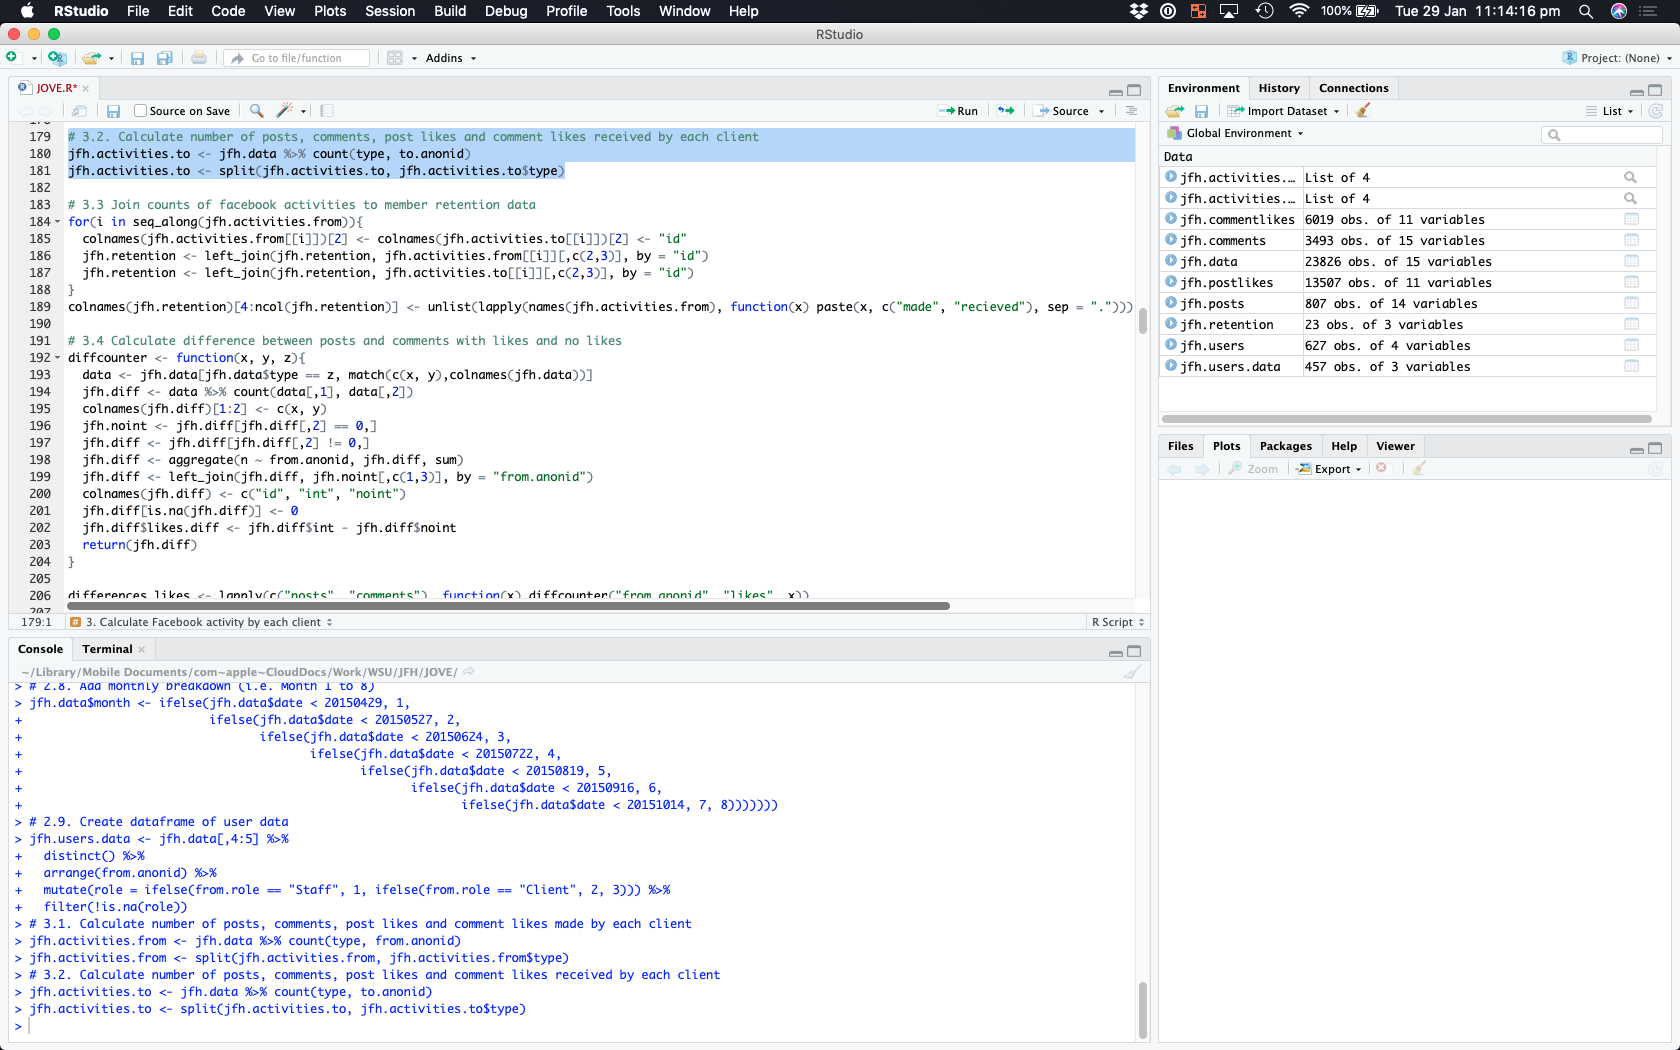Click the re-run previous code icon
This screenshot has width=1680, height=1050.
coord(1006,111)
